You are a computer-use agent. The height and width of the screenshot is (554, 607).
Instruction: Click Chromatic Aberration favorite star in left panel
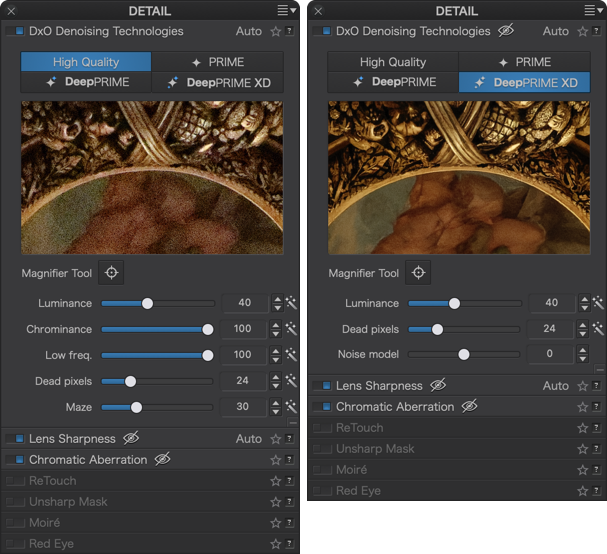click(x=276, y=460)
